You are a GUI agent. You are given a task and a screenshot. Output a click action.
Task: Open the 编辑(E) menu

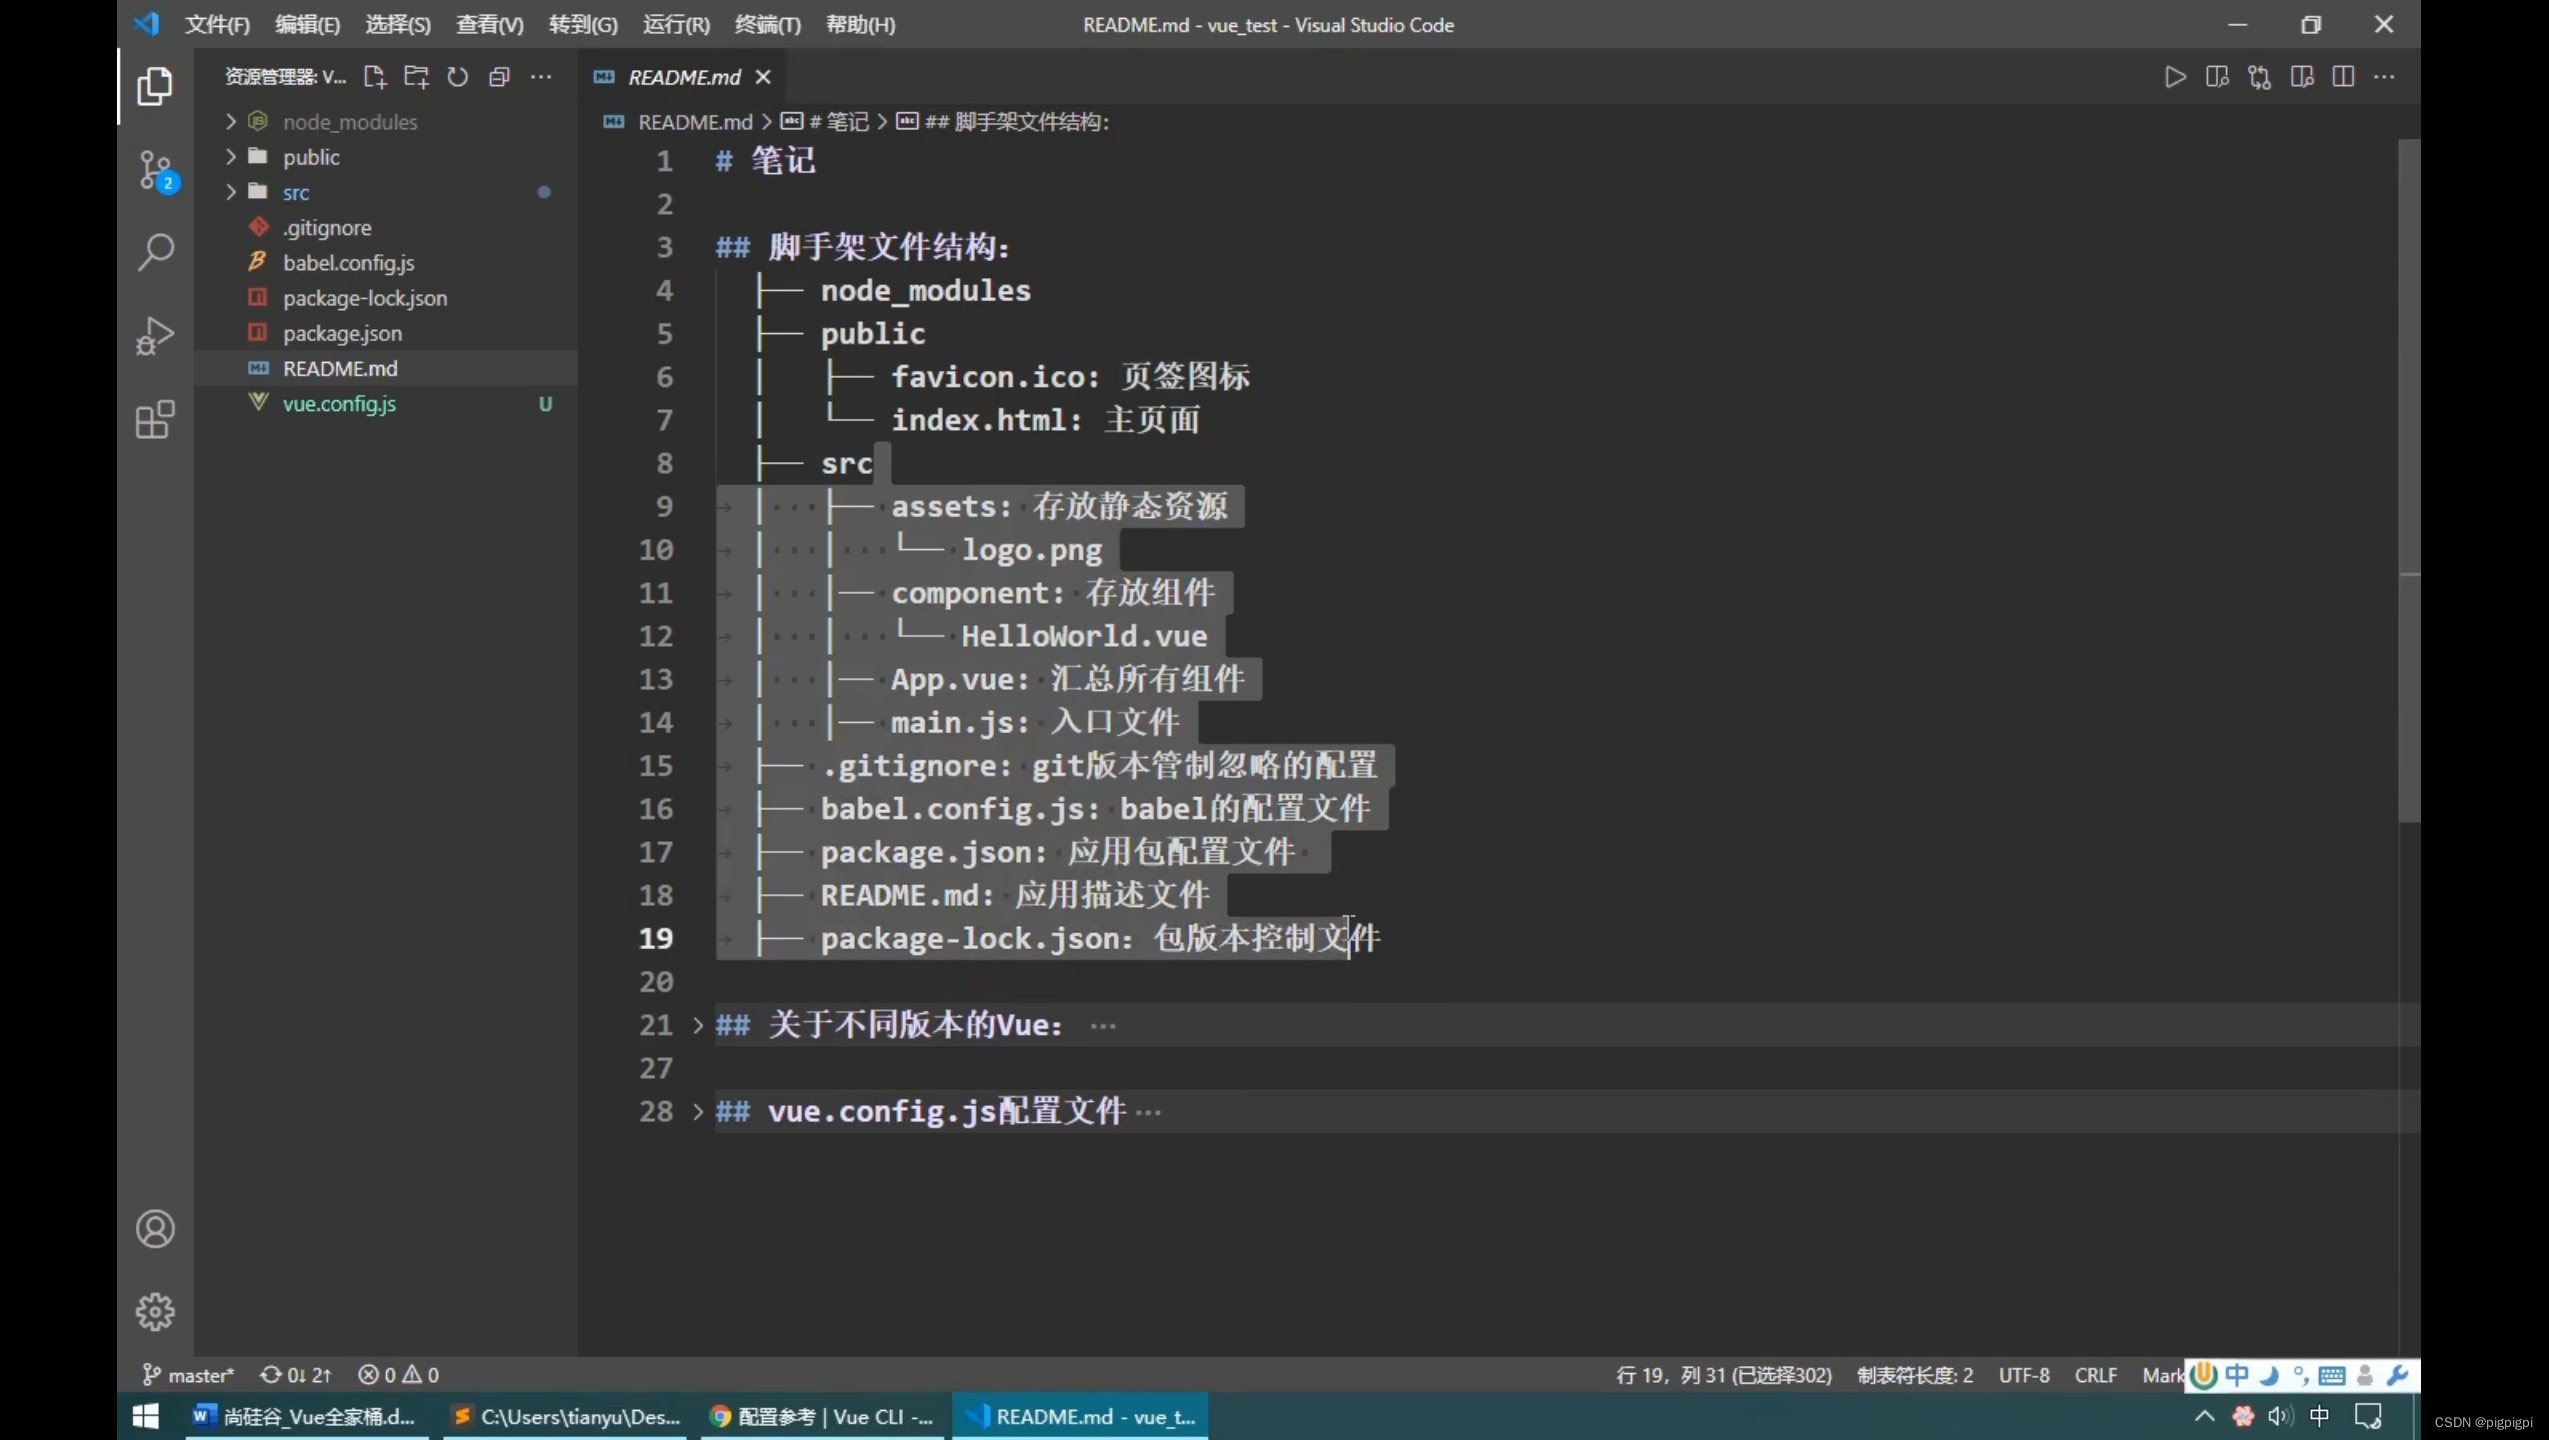point(308,25)
